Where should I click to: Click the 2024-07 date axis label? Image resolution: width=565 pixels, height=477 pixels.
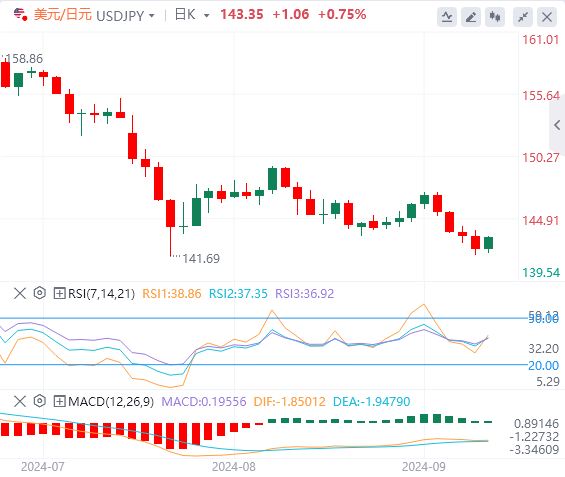tap(43, 467)
